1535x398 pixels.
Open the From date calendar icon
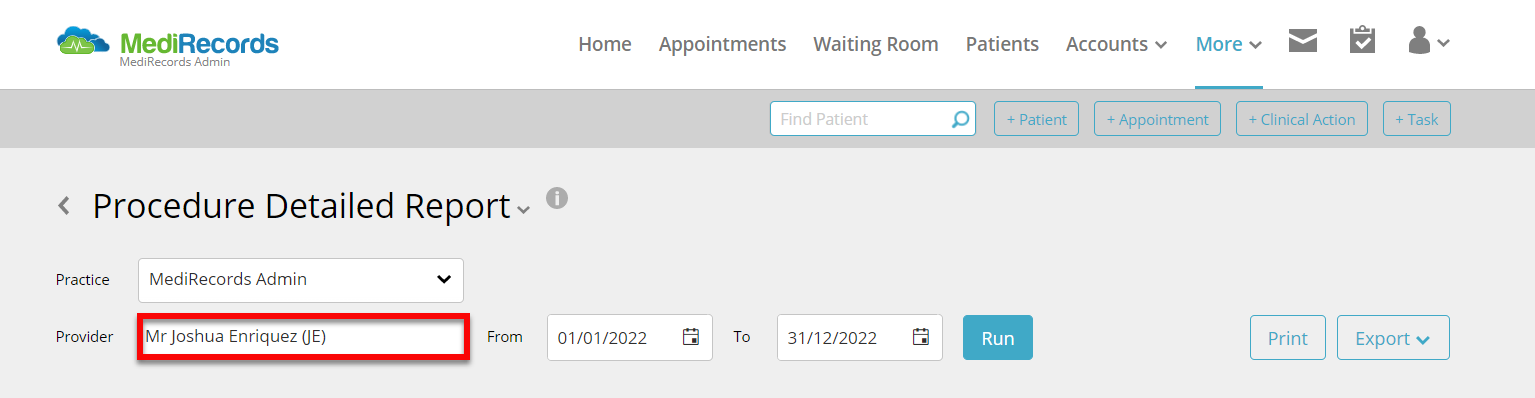click(x=691, y=337)
